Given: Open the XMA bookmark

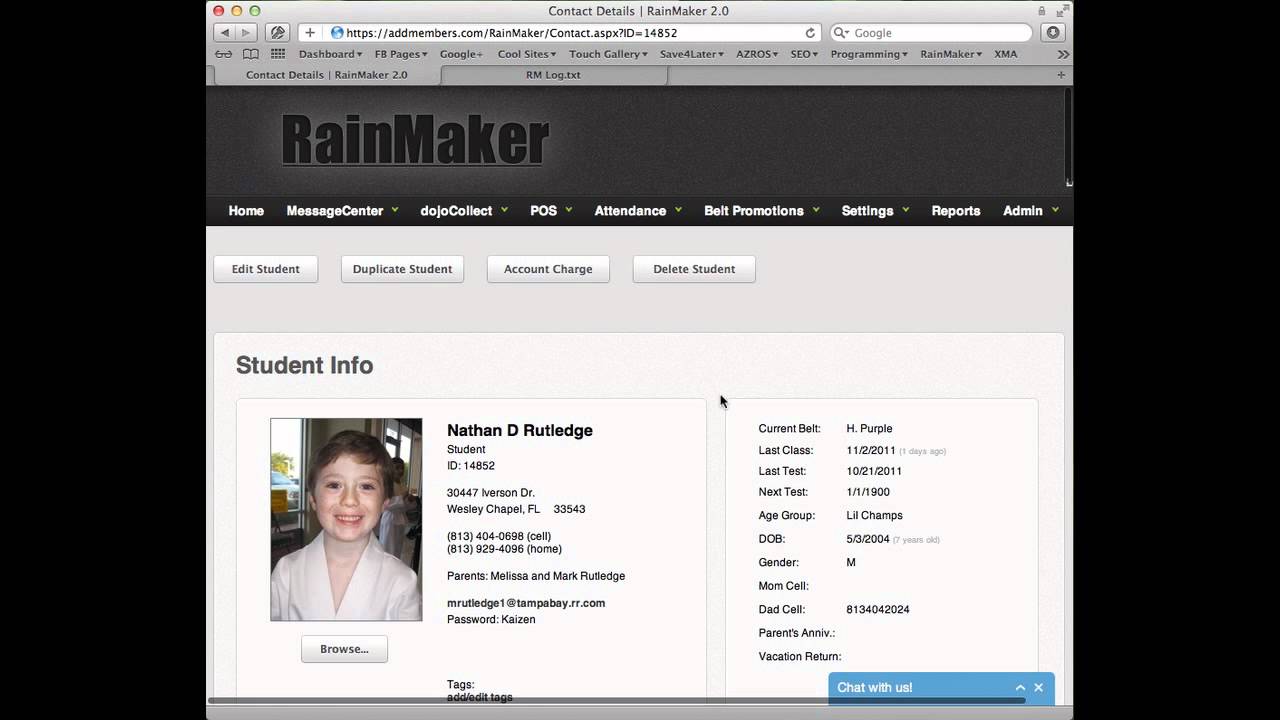Looking at the screenshot, I should coord(1005,54).
